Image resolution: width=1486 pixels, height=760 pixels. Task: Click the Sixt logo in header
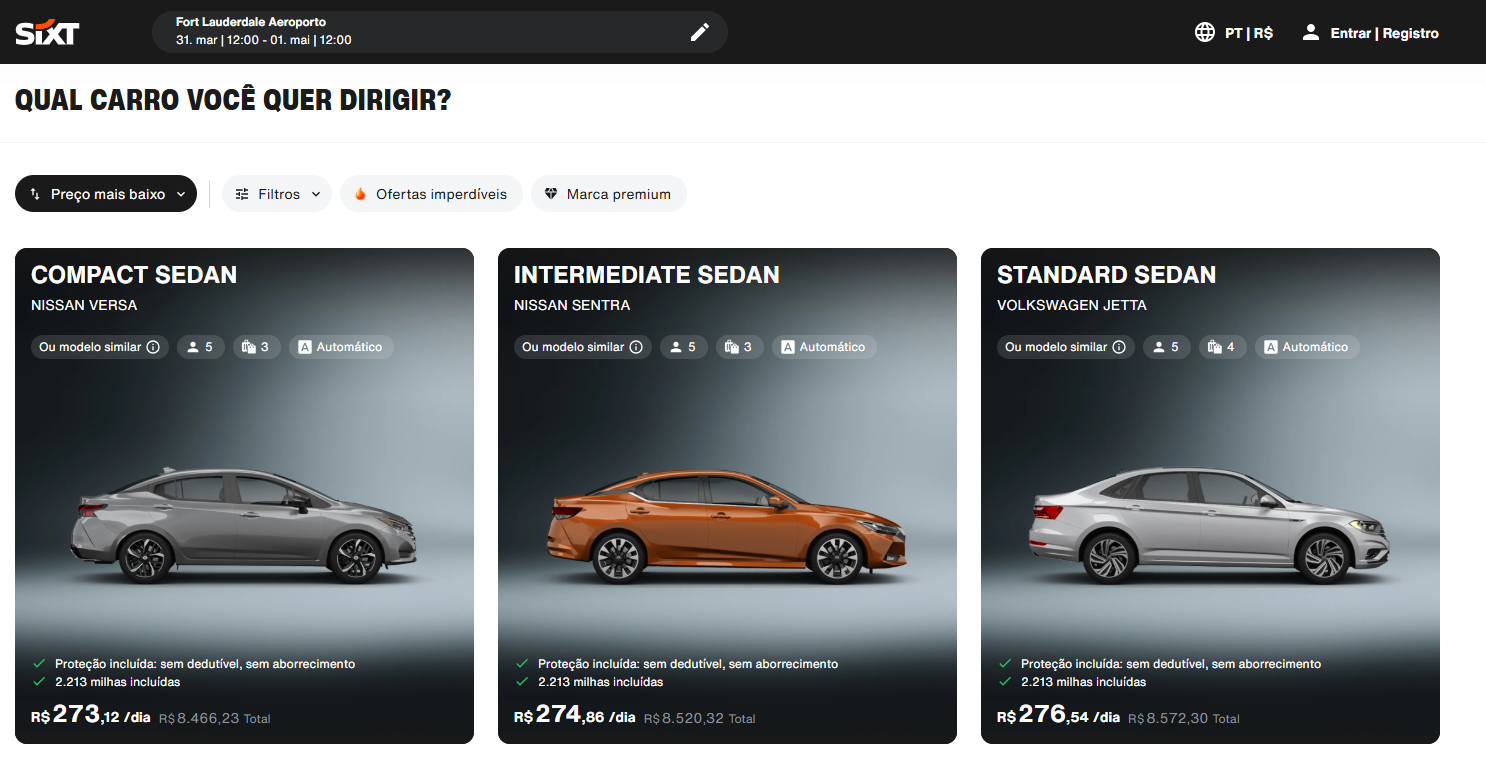[47, 32]
